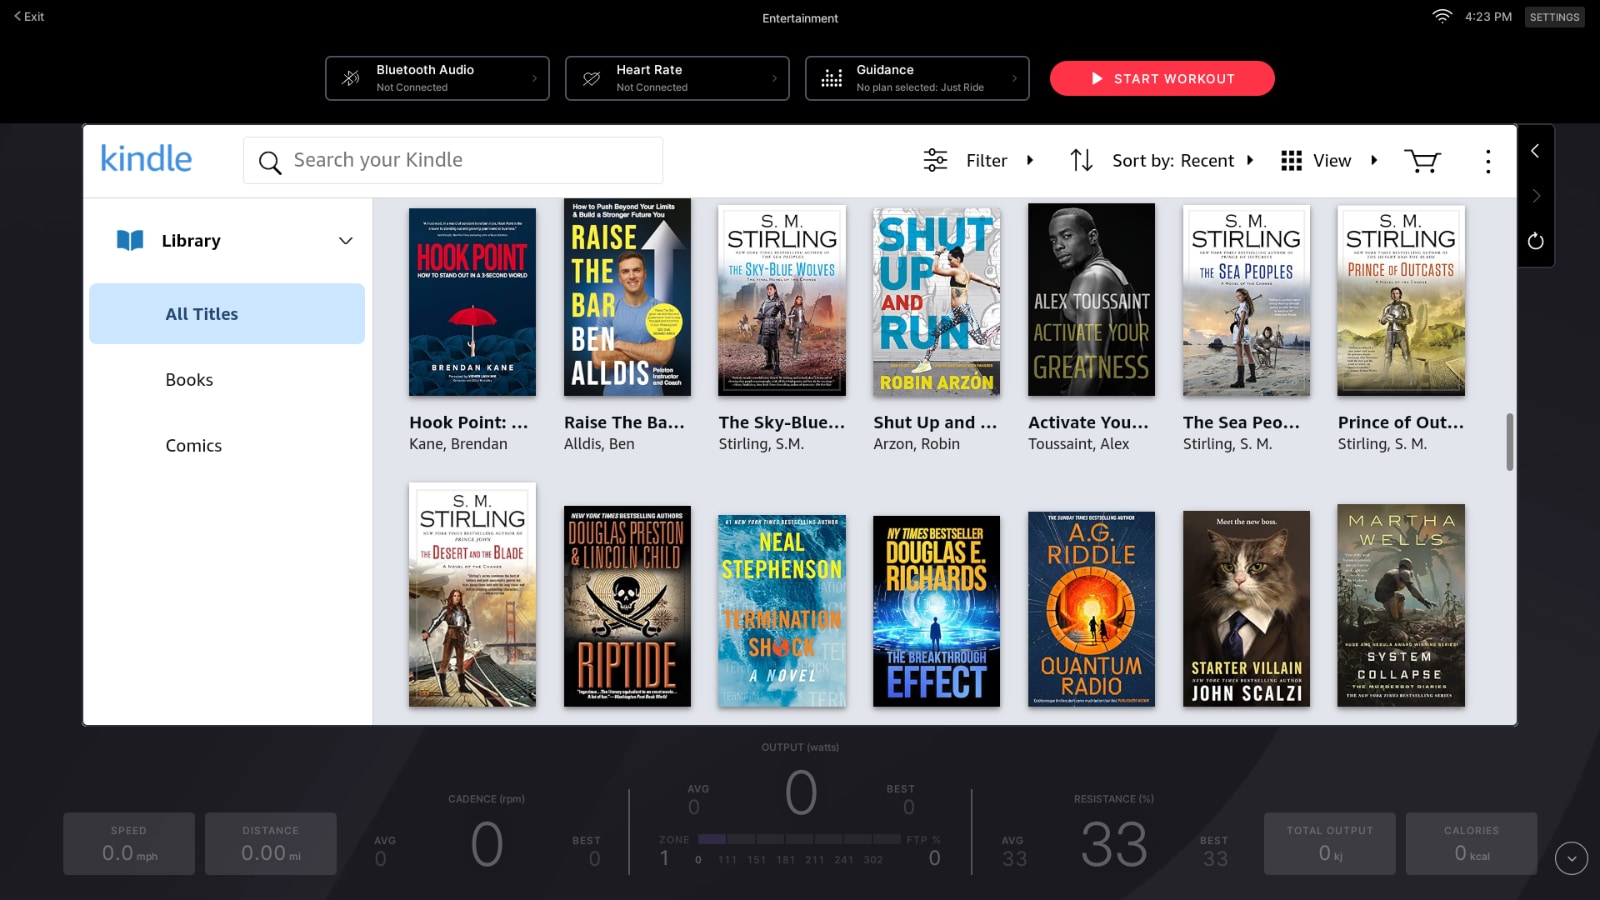The height and width of the screenshot is (900, 1600).
Task: Go forward with the browser forward chevron
Action: click(x=1536, y=196)
